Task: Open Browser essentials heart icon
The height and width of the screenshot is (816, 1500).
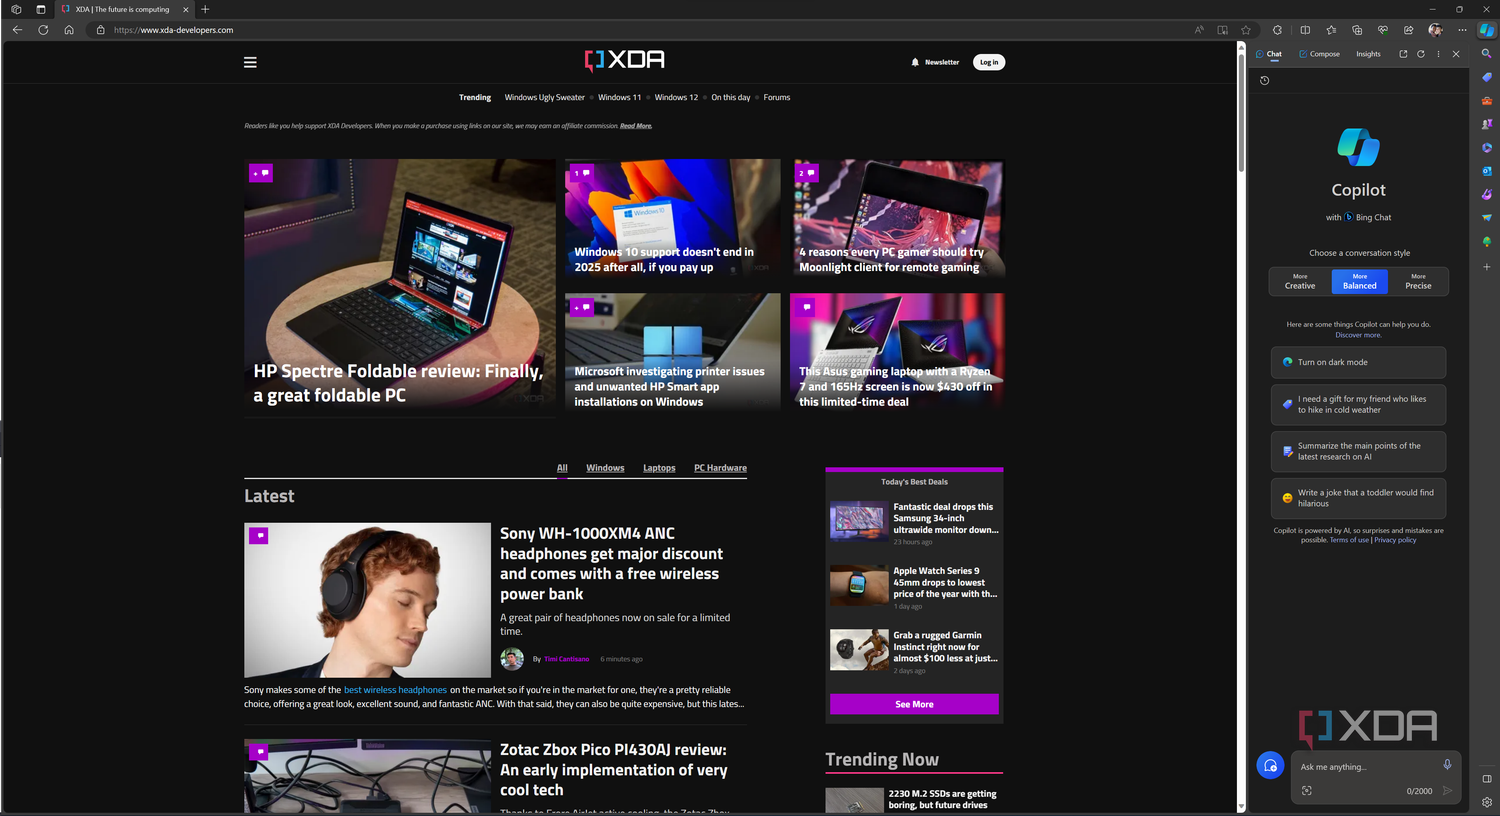Action: (1383, 30)
